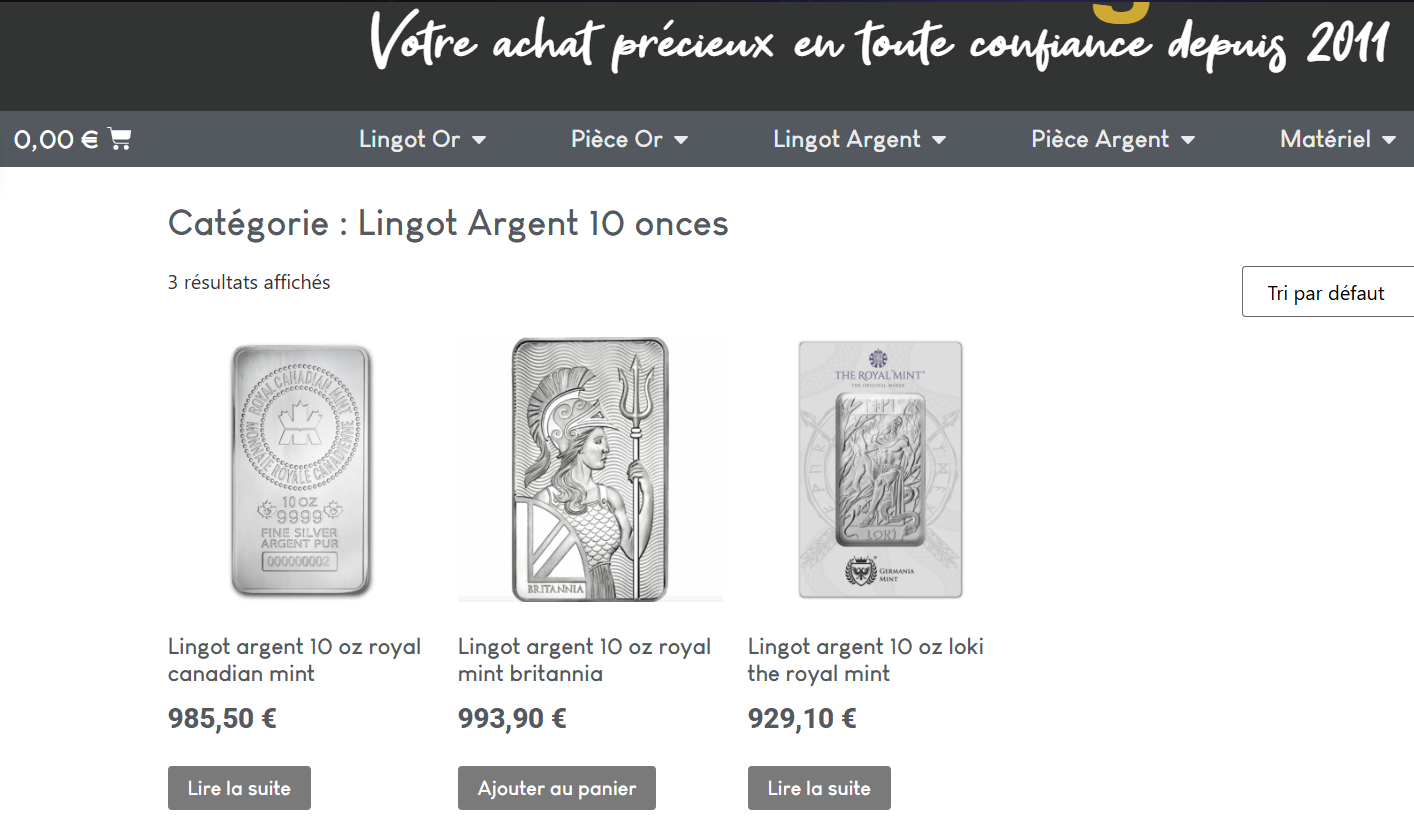Open the shopping cart icon

pos(119,139)
